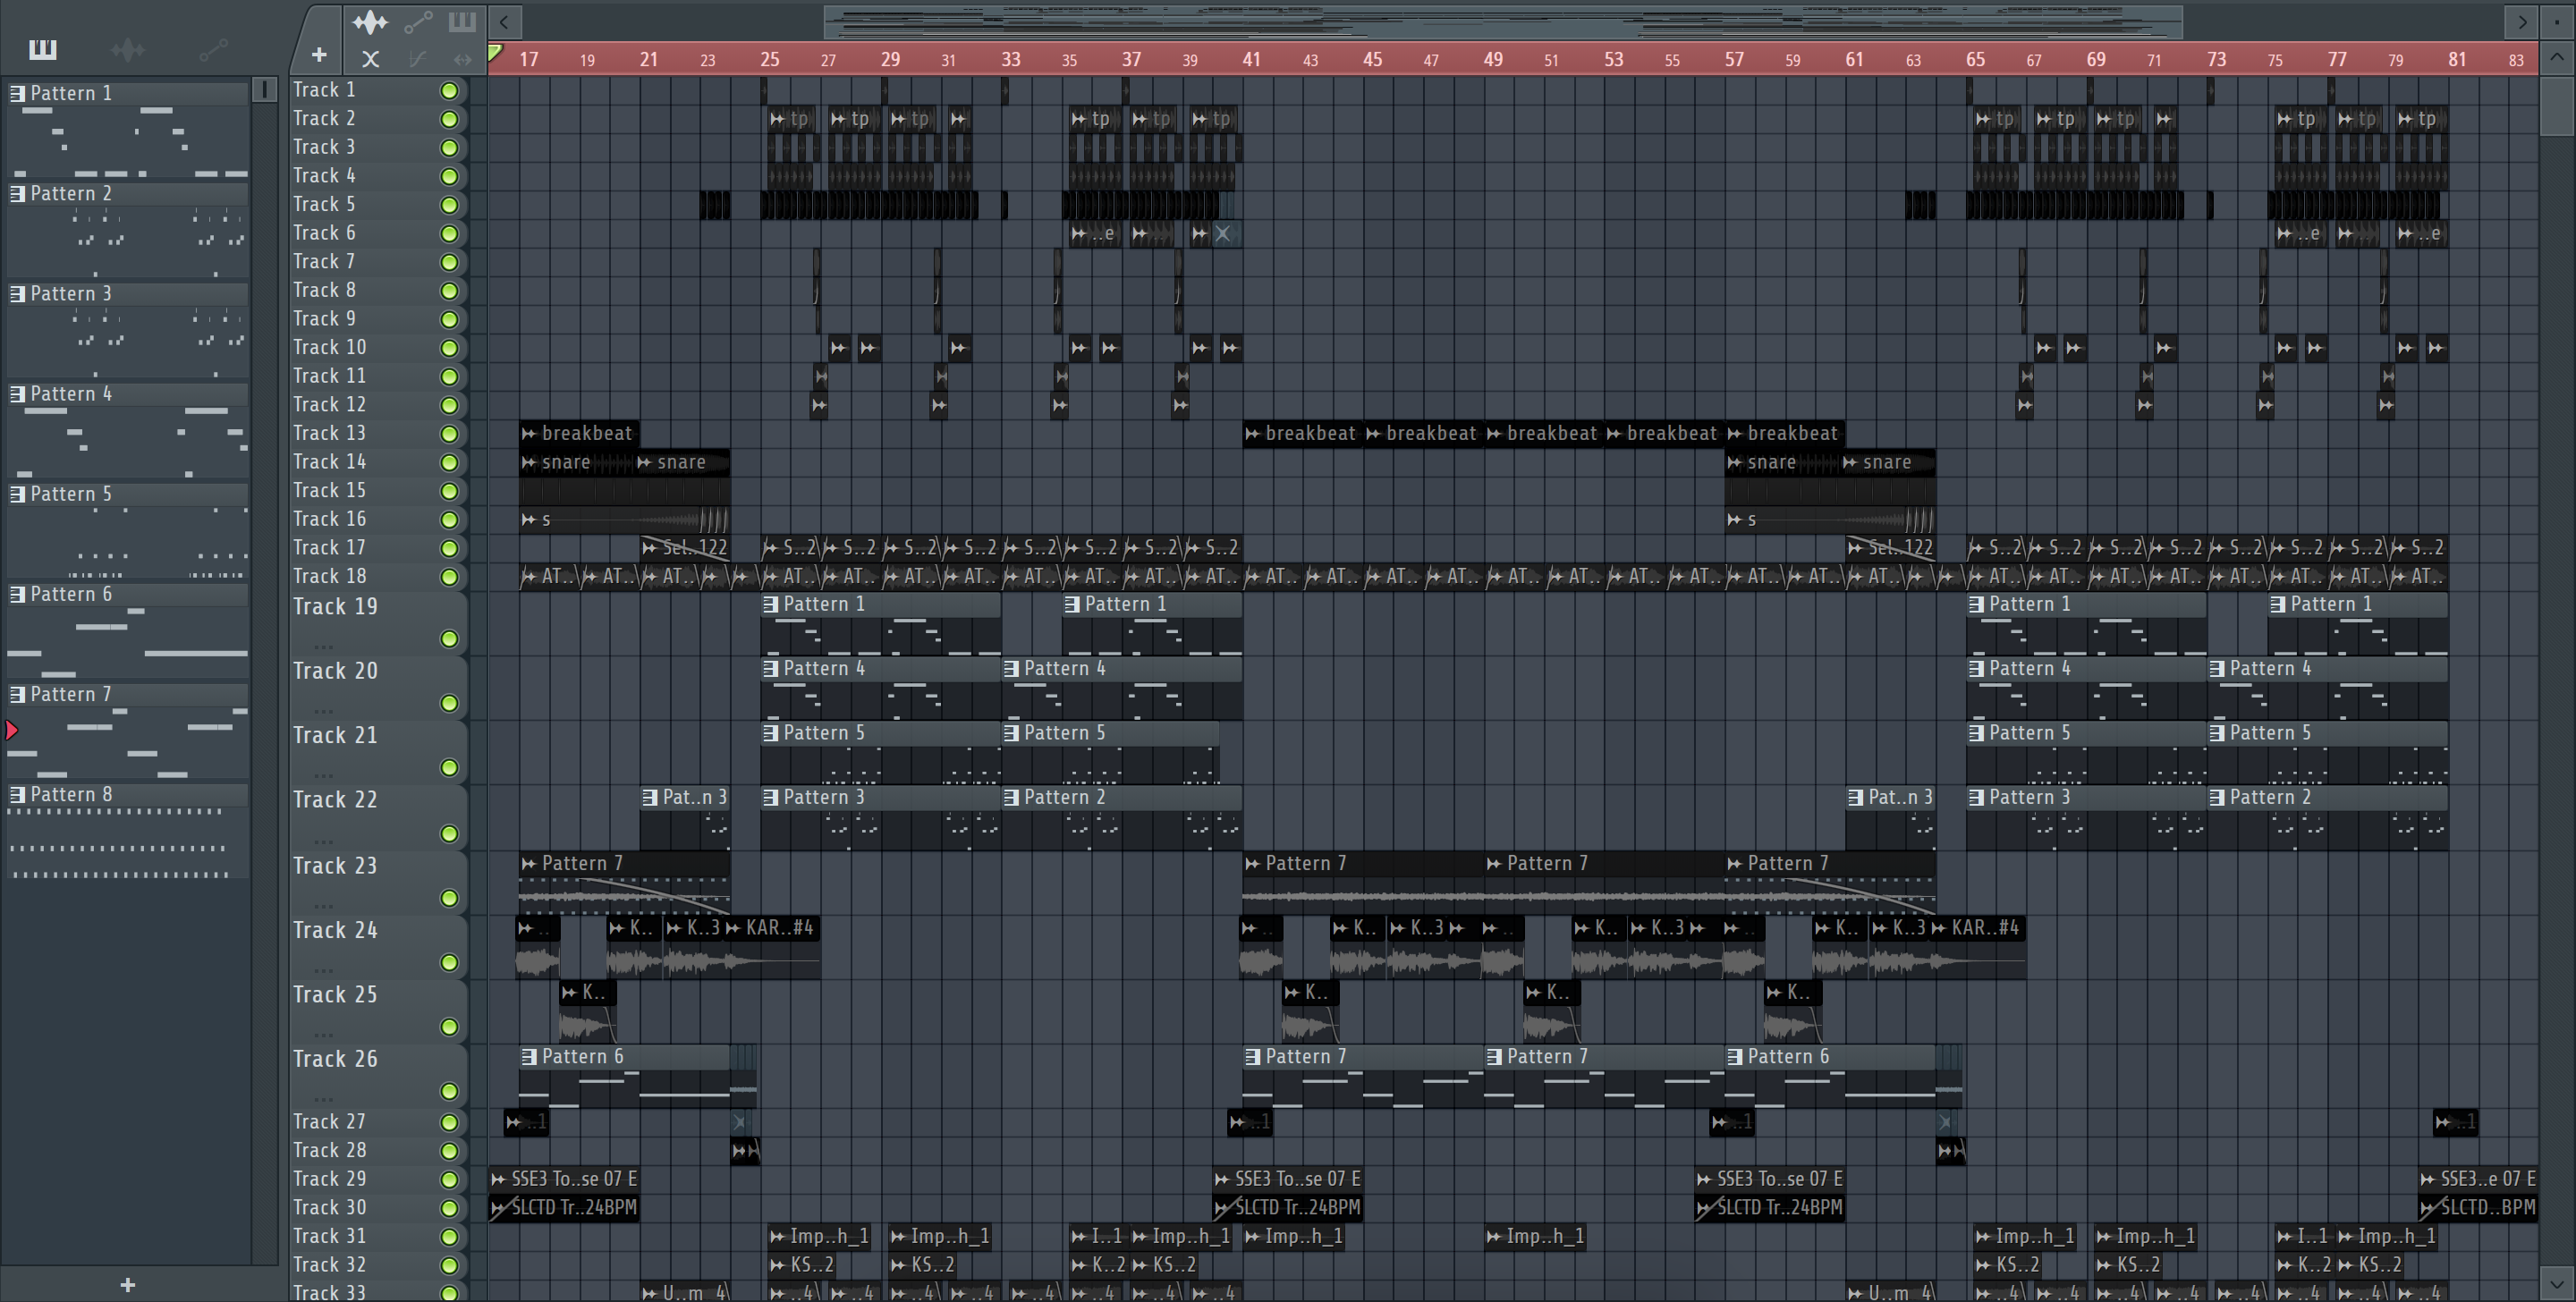Open clip menu of Sel..122 at bar 21 on Track 17

(x=651, y=548)
